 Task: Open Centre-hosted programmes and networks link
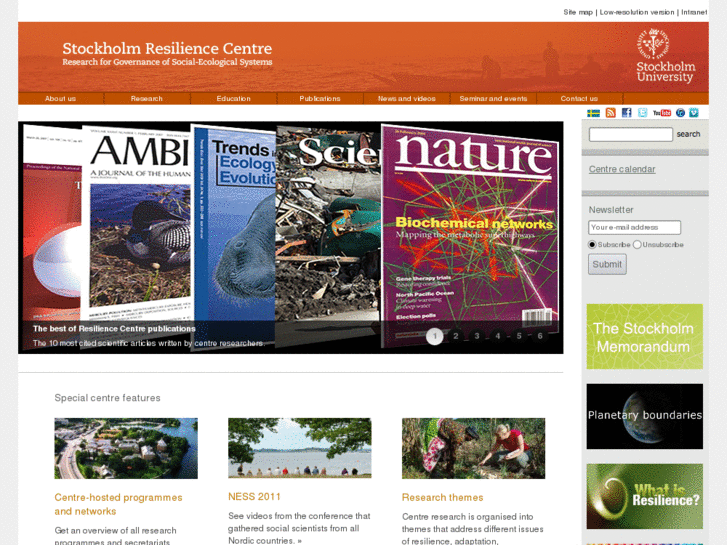[118, 504]
